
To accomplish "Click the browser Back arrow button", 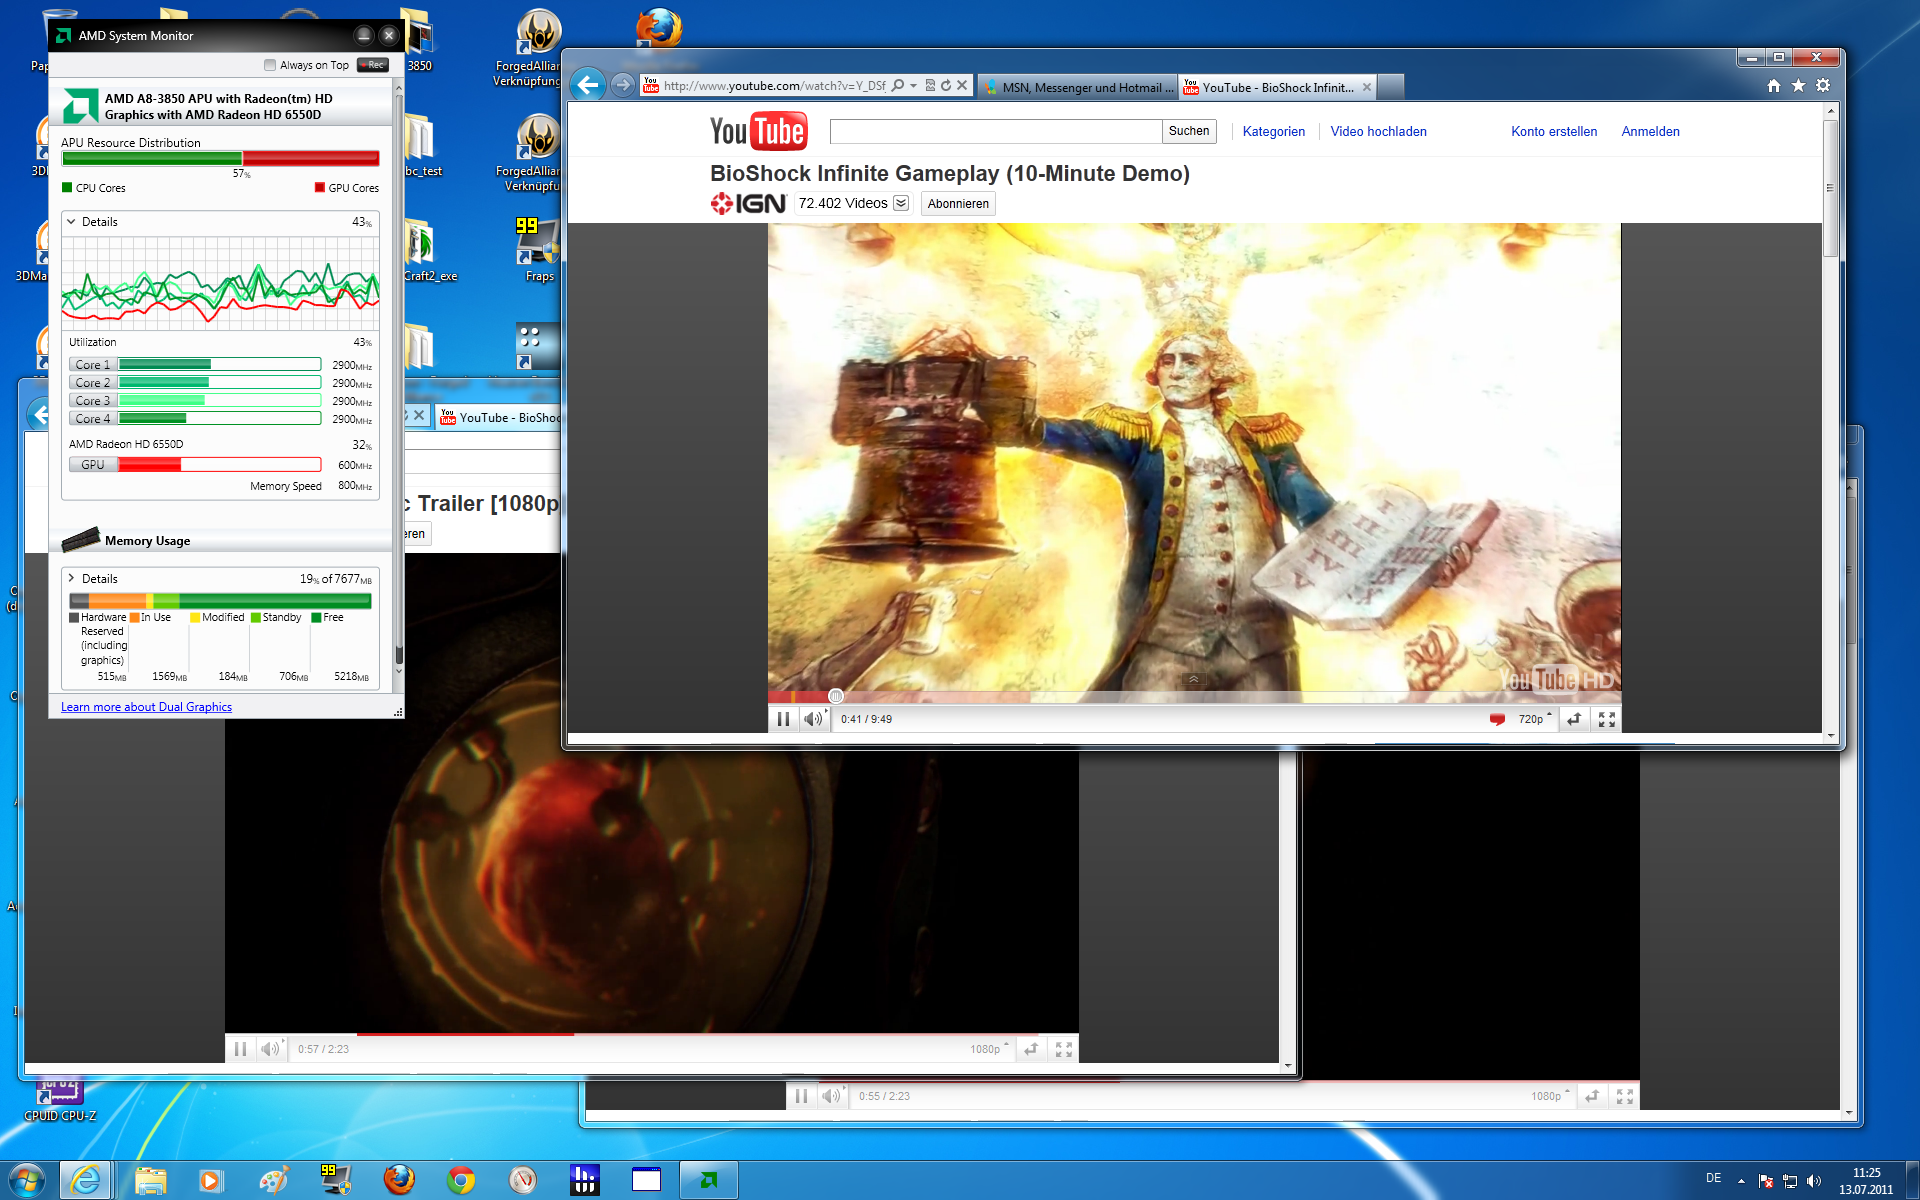I will (x=588, y=85).
